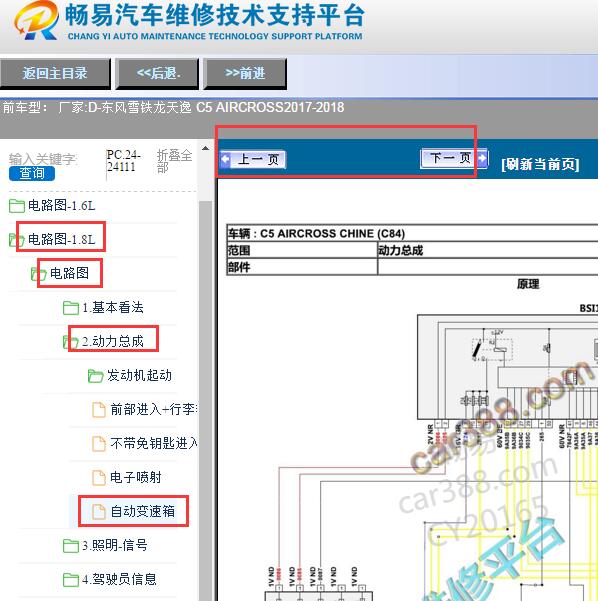Image resolution: width=598 pixels, height=601 pixels.
Task: Click 返回主目录 button
Action: click(x=55, y=74)
